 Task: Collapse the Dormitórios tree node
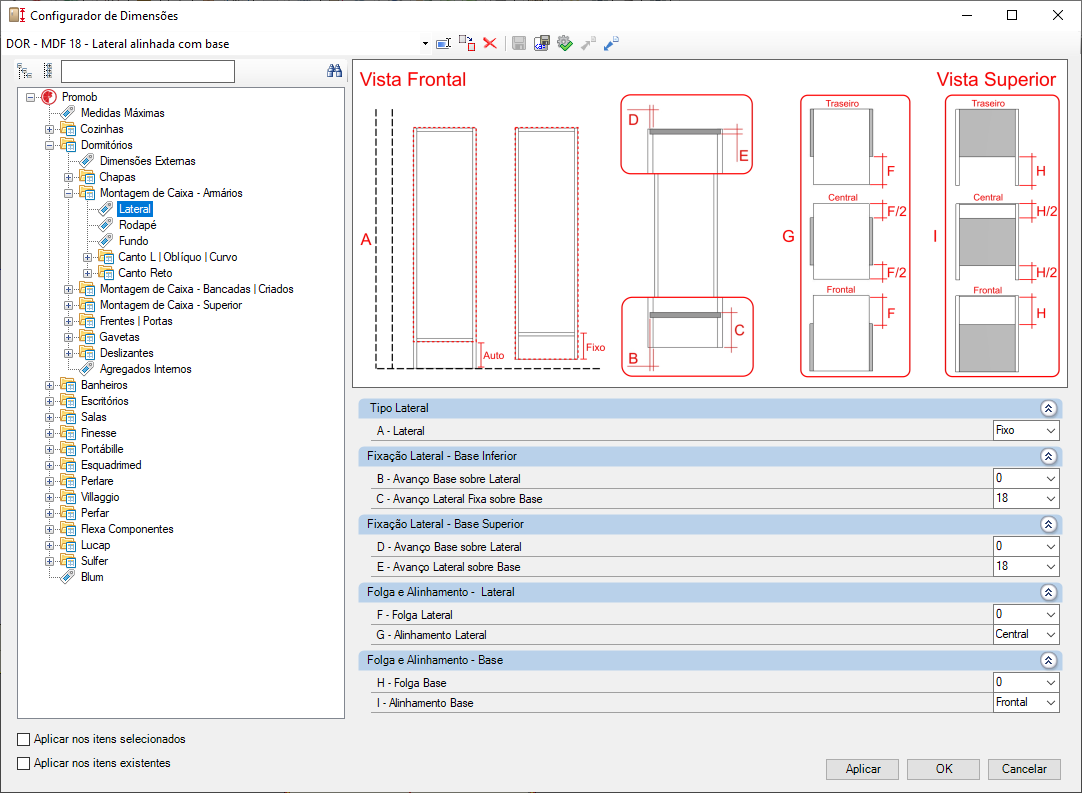click(x=50, y=145)
